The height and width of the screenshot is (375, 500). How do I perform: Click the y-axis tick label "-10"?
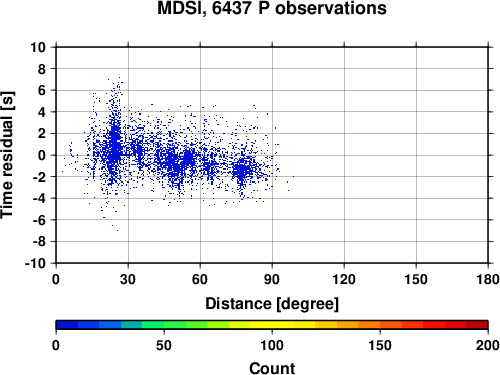35,263
